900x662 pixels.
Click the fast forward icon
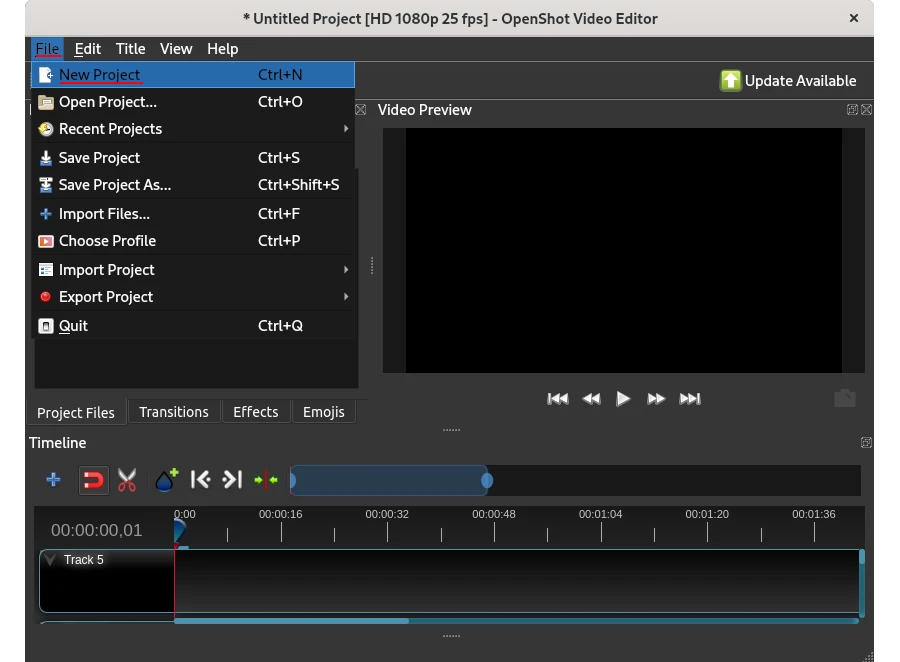656,399
